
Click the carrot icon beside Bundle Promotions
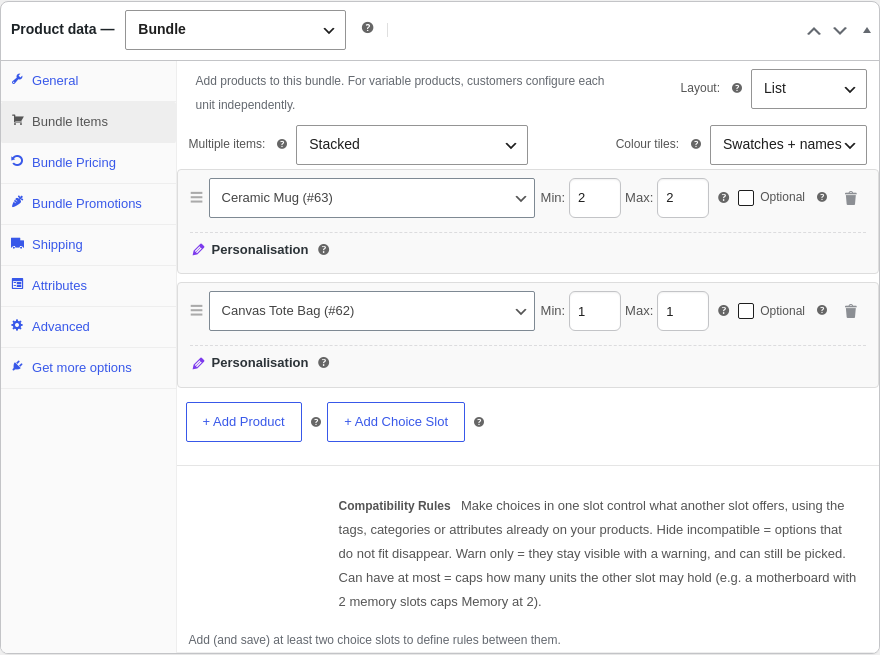coord(17,201)
